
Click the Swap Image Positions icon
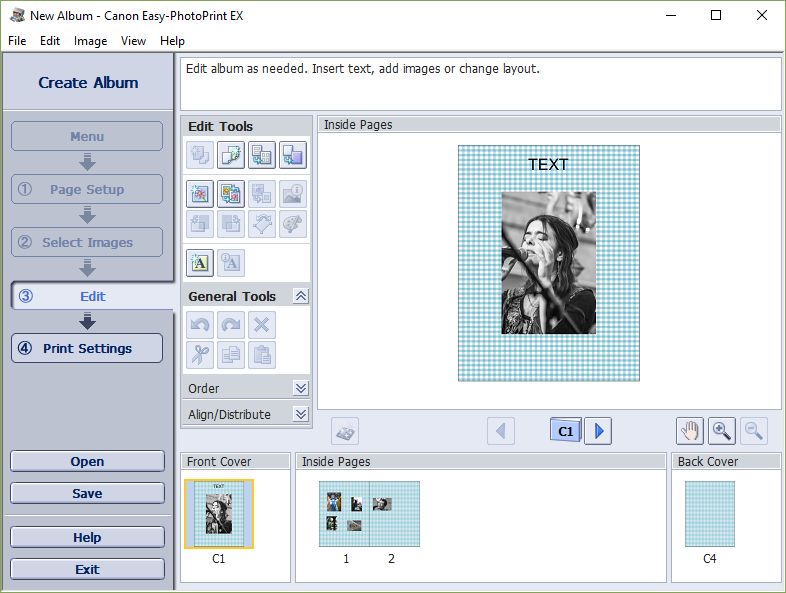click(231, 193)
